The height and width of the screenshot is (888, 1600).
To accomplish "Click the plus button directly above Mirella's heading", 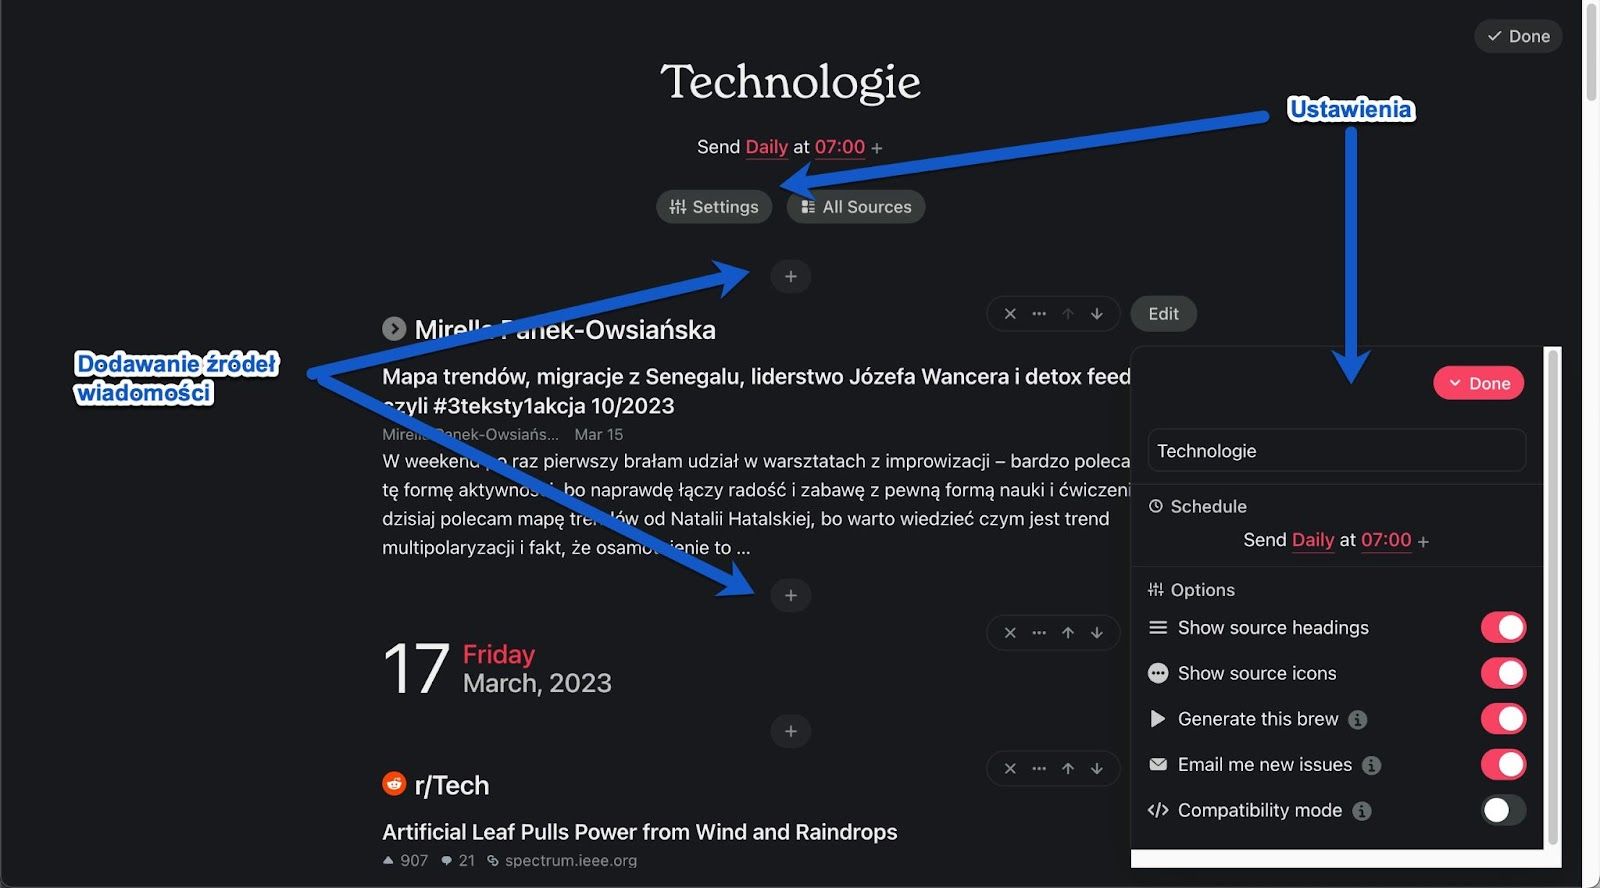I will click(790, 276).
